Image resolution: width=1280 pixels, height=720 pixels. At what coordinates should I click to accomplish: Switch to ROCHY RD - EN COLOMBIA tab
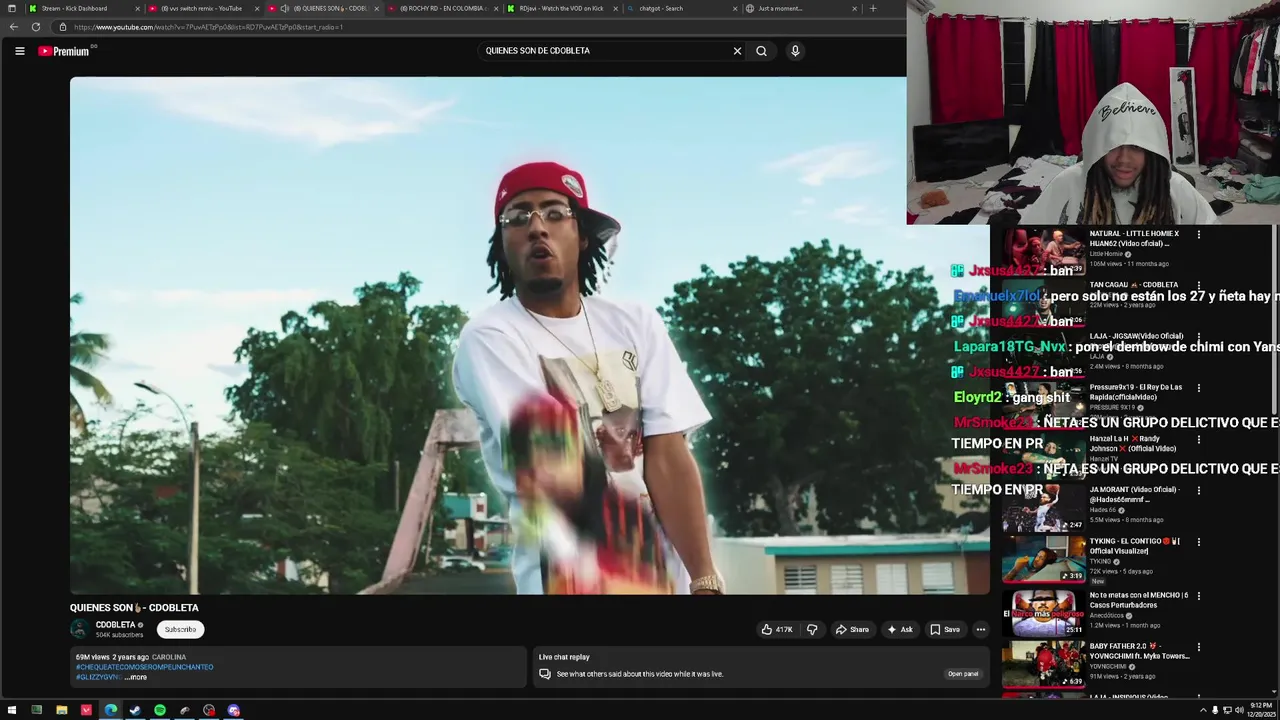click(442, 8)
